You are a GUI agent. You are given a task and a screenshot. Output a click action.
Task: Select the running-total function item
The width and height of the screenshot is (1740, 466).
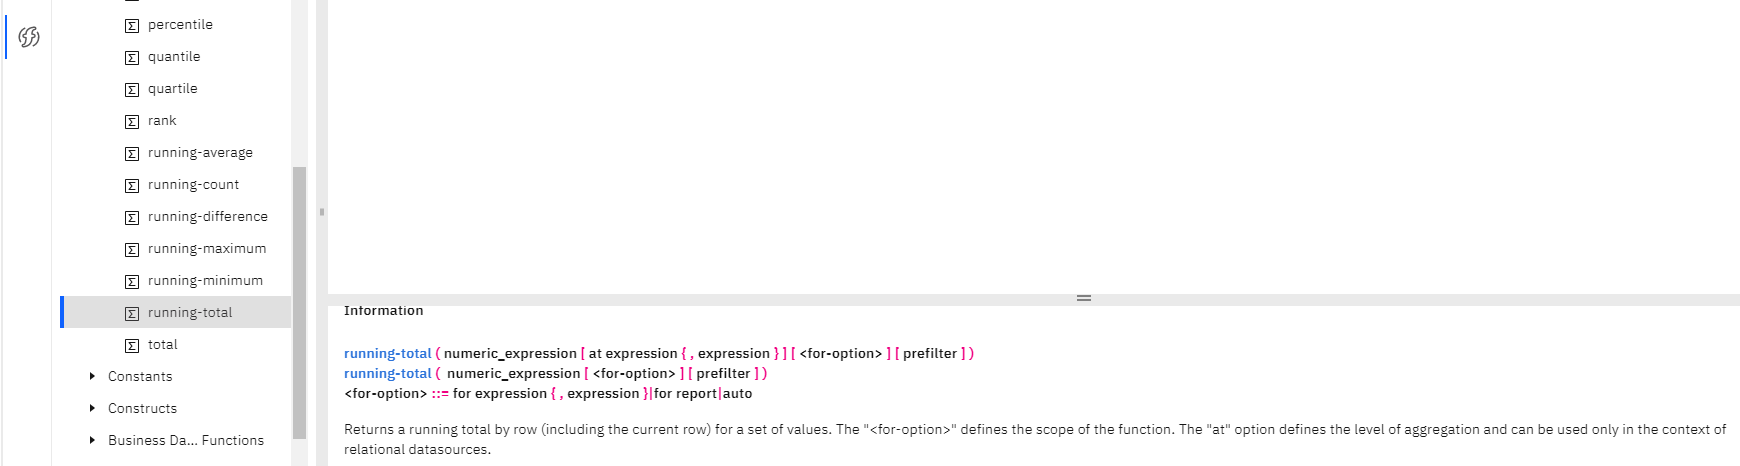coord(190,313)
